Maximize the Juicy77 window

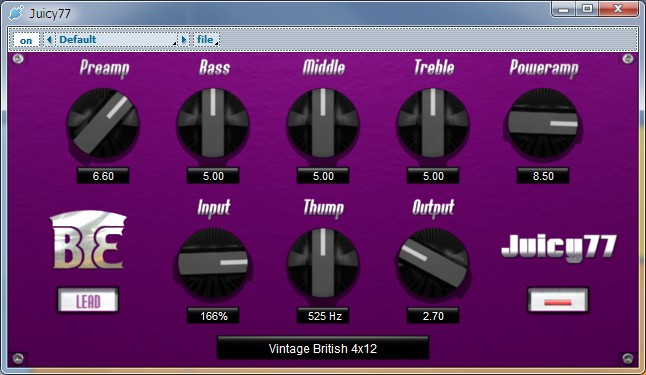(x=587, y=9)
